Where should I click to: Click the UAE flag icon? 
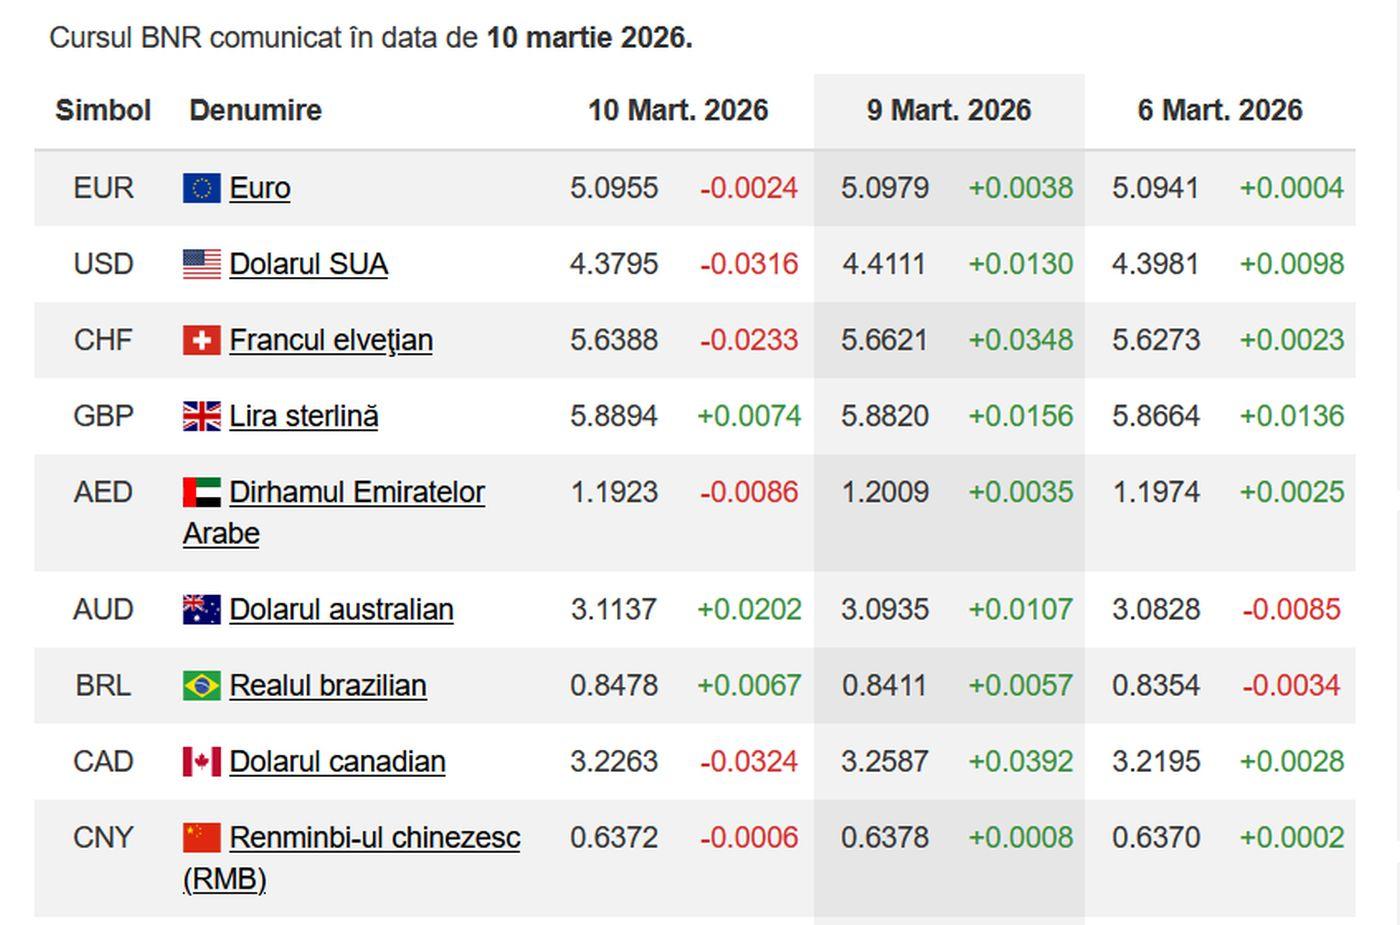coord(201,492)
